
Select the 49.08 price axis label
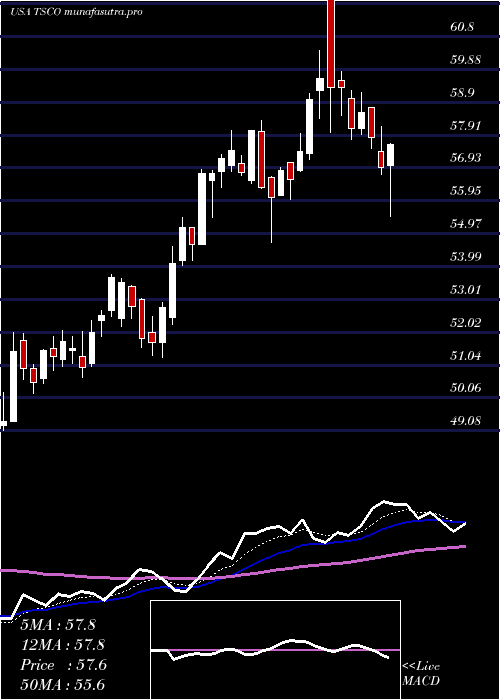[466, 421]
